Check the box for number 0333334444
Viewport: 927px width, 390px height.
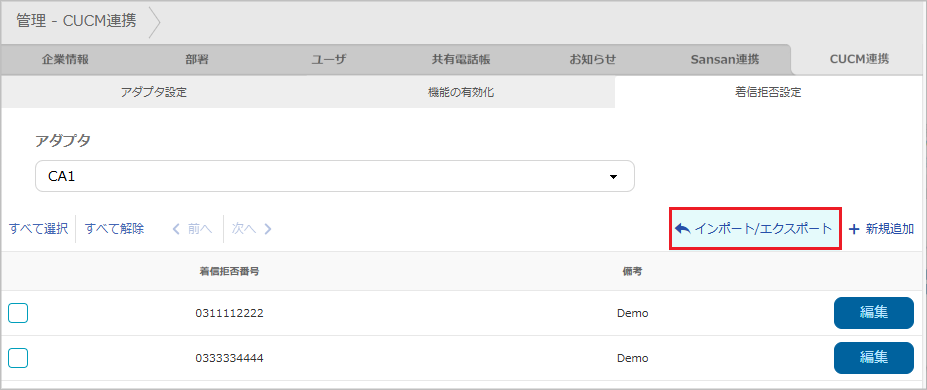18,358
